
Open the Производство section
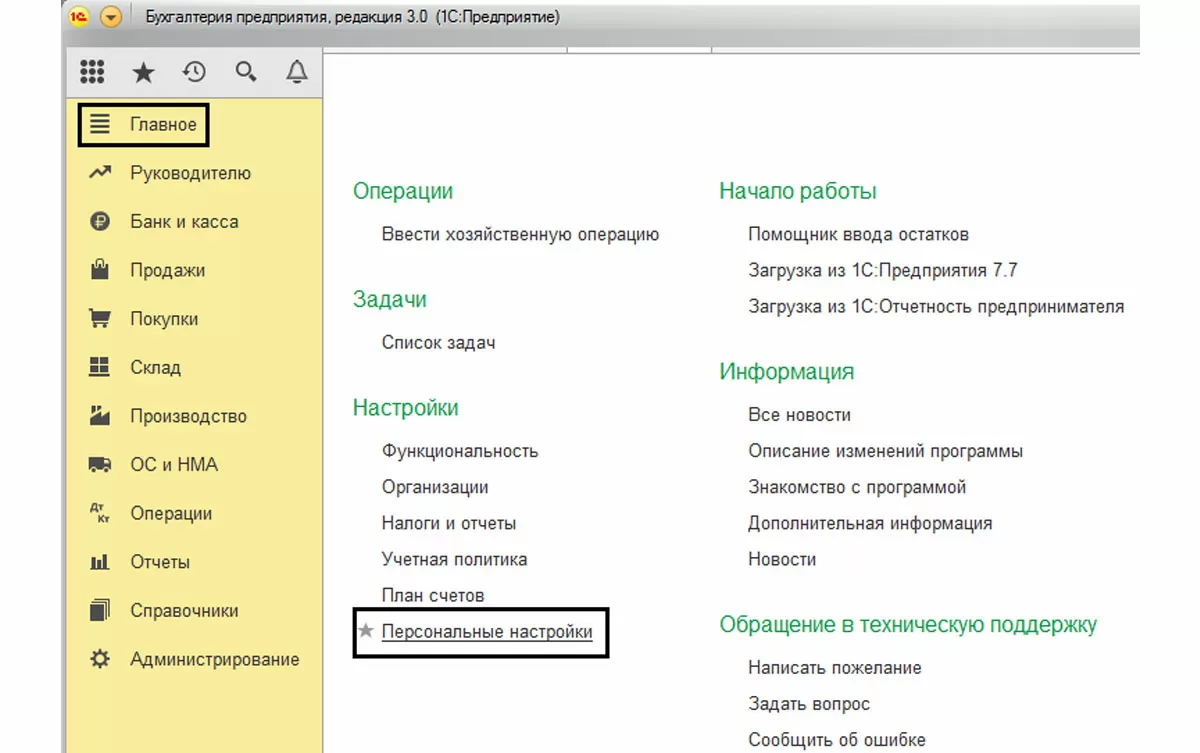[188, 416]
